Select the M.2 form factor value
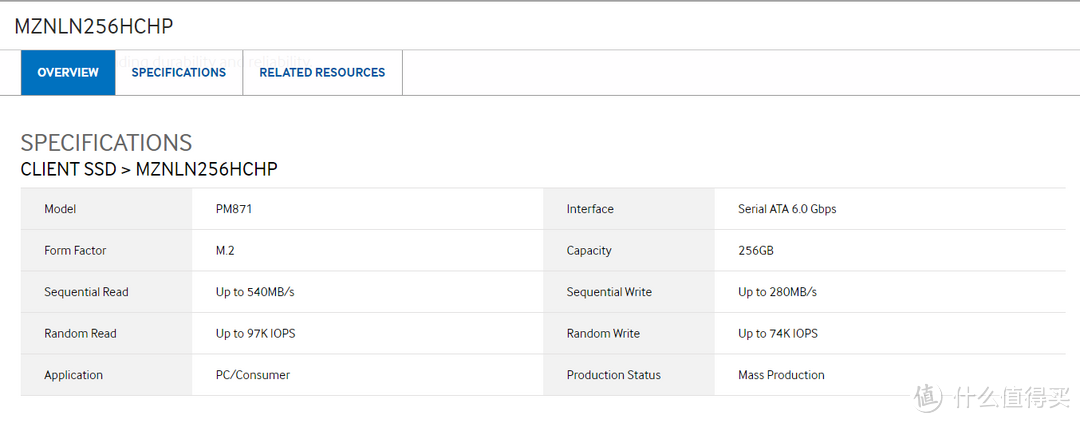The width and height of the screenshot is (1080, 423). [225, 251]
